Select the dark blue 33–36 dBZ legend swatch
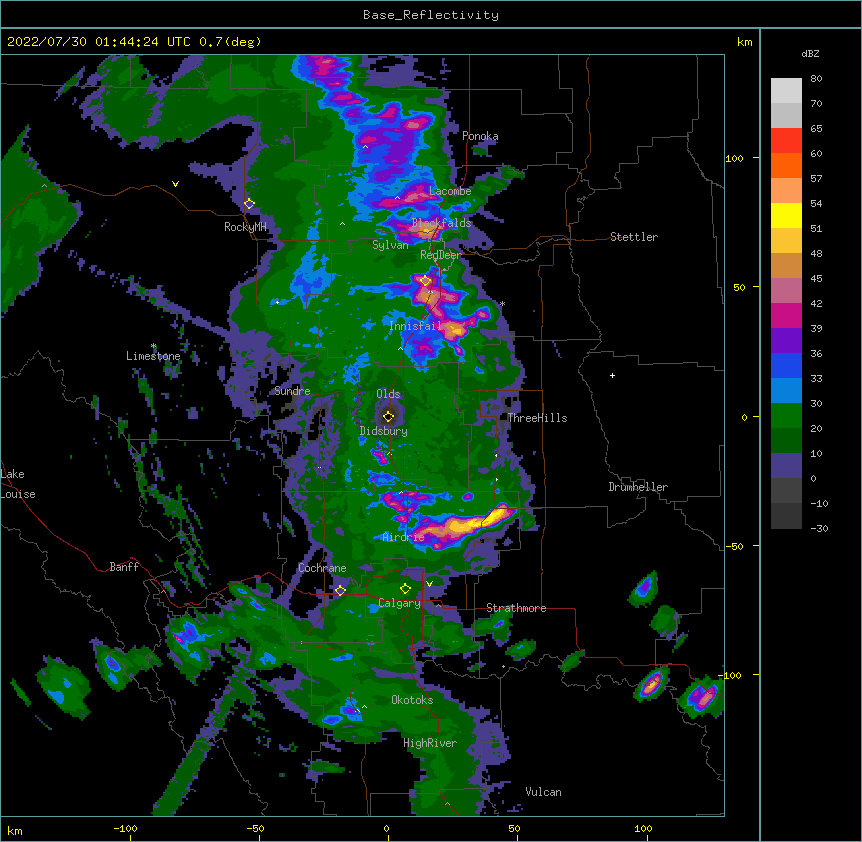Screen dimensions: 862x842 pos(786,365)
